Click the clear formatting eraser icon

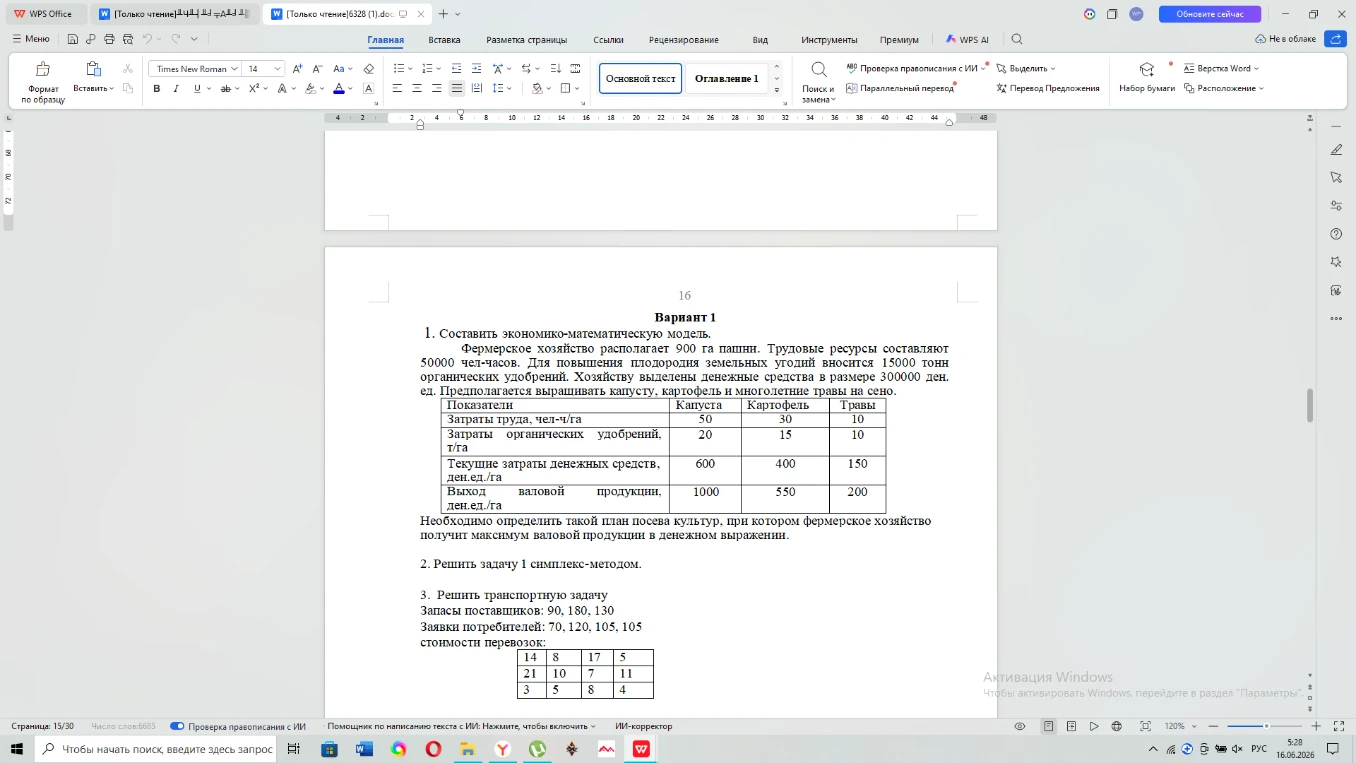click(368, 69)
